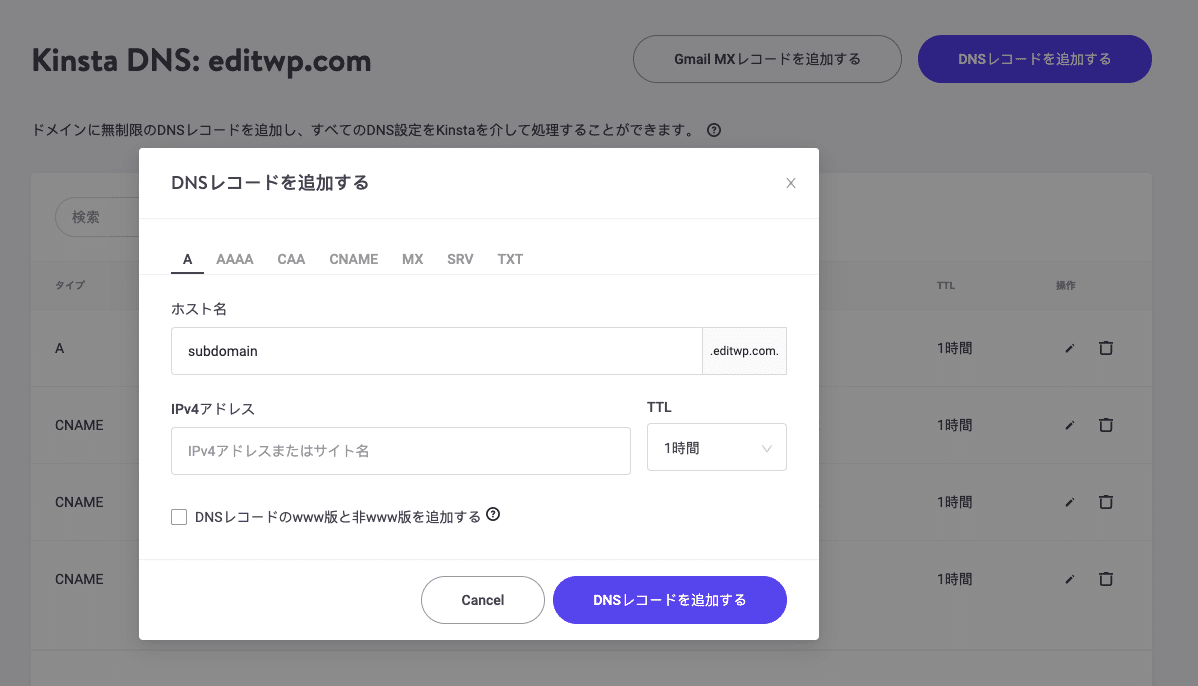Image resolution: width=1198 pixels, height=686 pixels.
Task: Click the edit pencil on the first CNAME record
Action: point(1069,425)
